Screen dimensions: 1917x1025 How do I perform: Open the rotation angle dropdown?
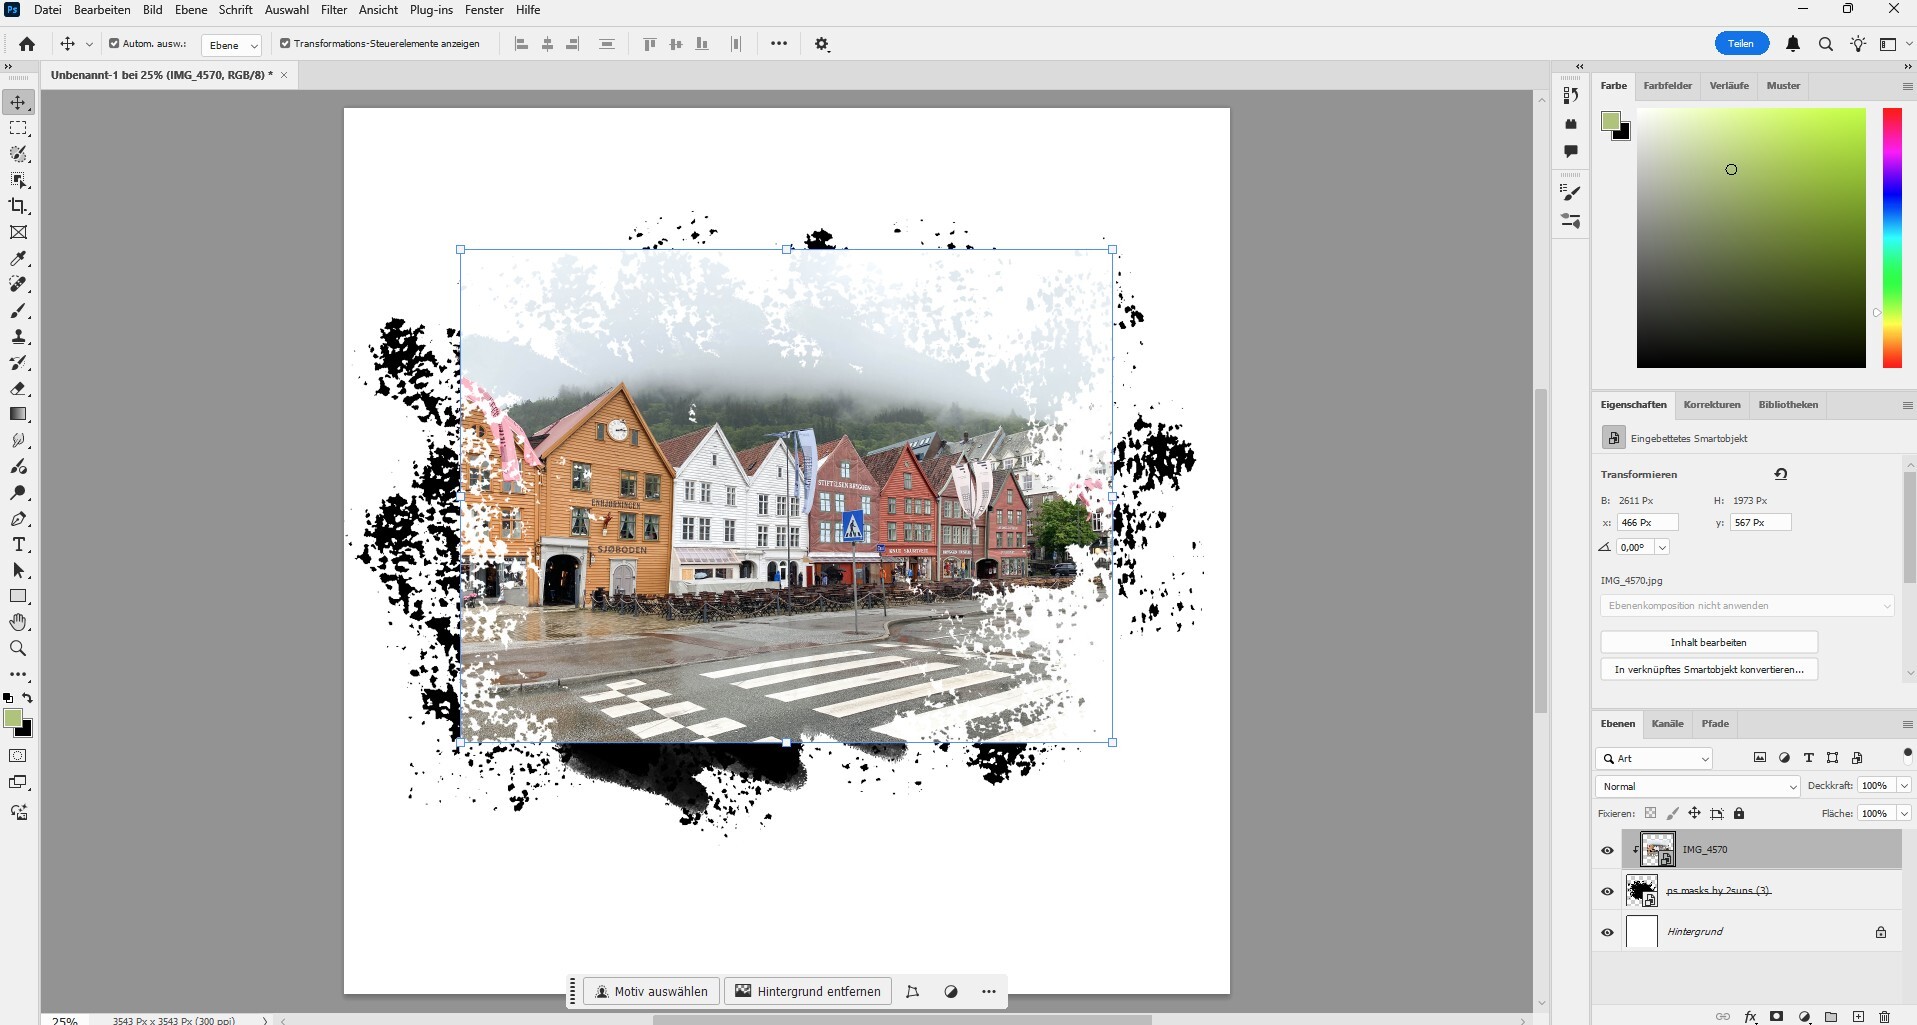tap(1662, 547)
